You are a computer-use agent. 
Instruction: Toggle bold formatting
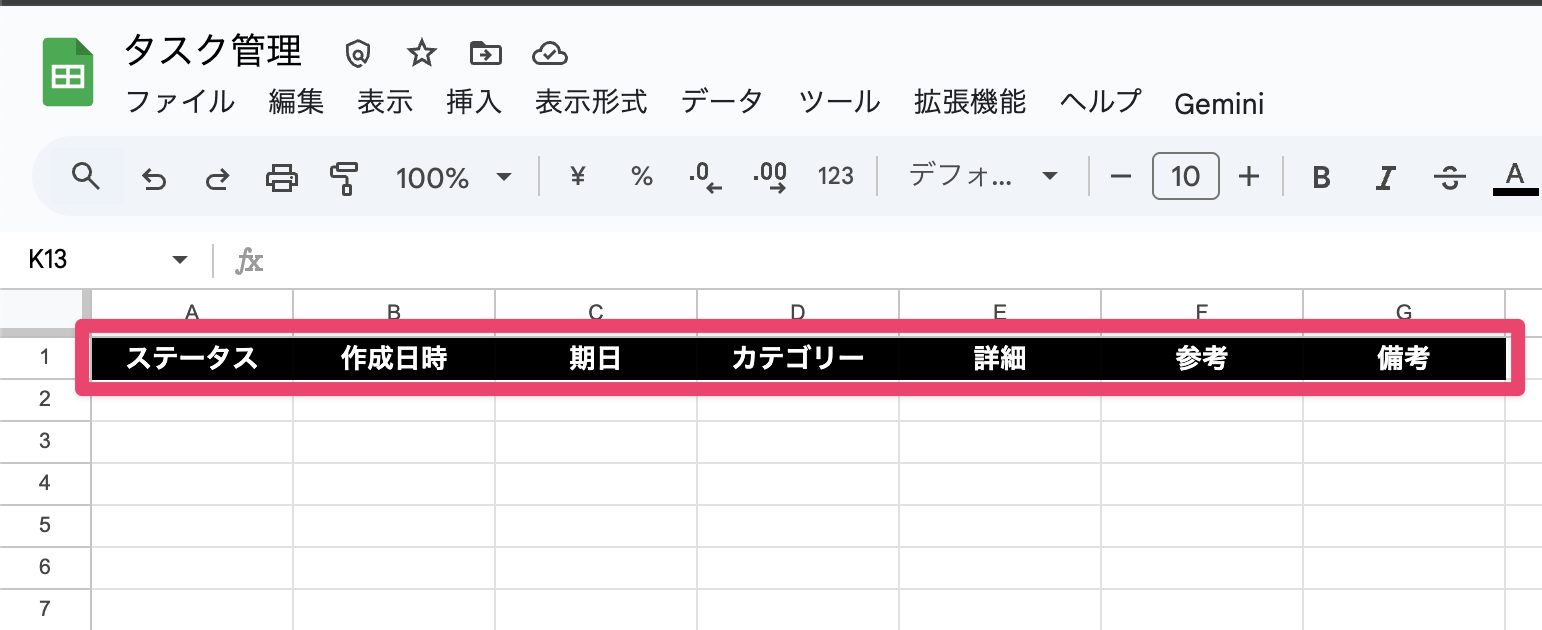coord(1321,176)
